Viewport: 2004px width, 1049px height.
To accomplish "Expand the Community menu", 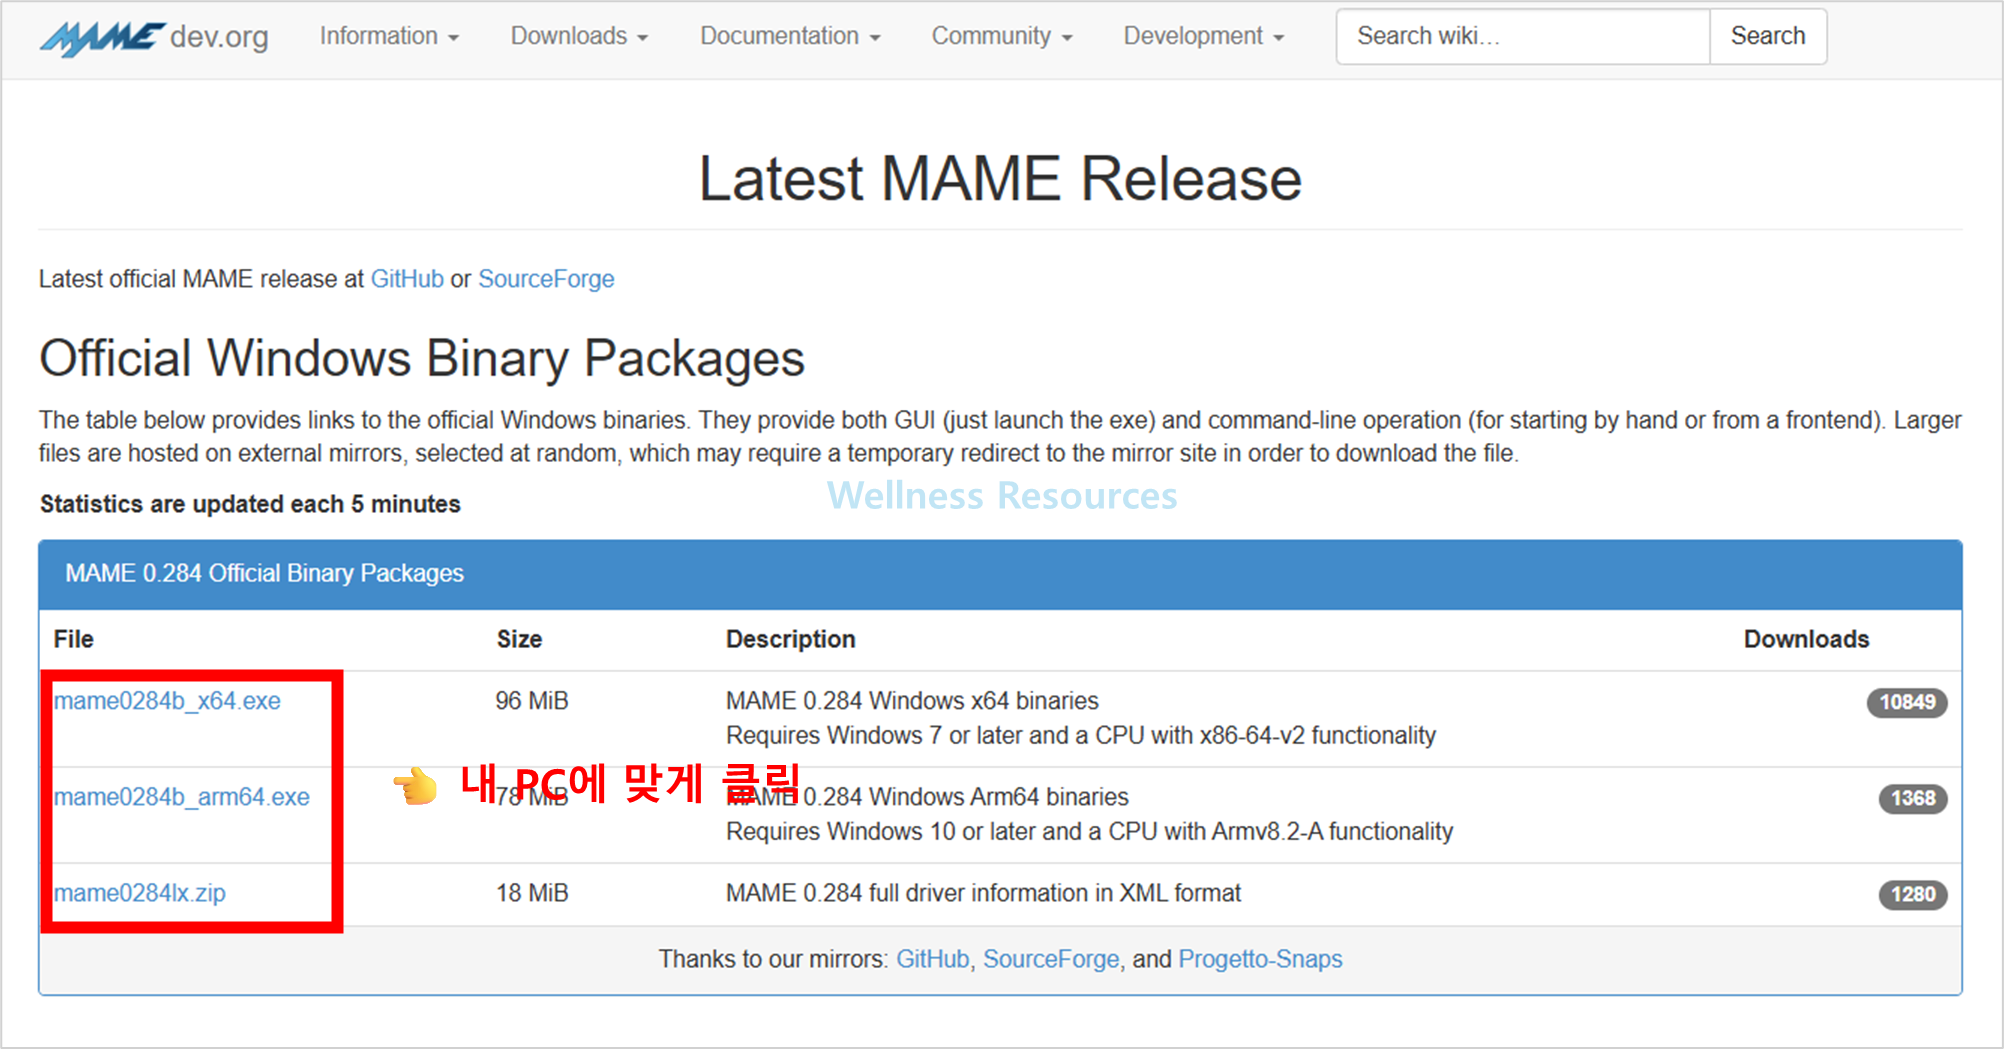I will (1002, 36).
